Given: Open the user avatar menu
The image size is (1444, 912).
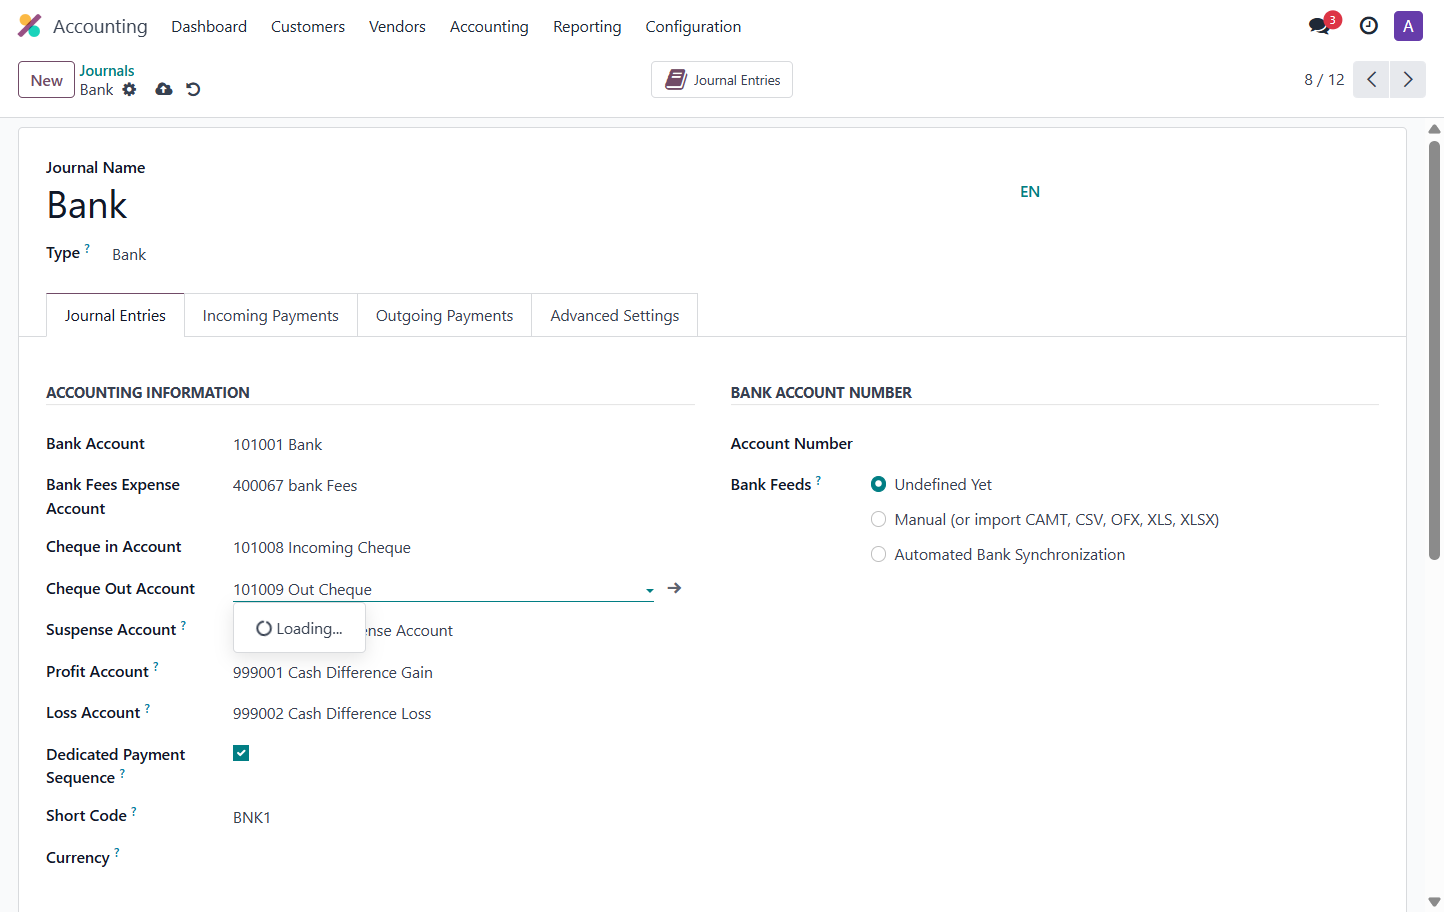Looking at the screenshot, I should 1408,26.
